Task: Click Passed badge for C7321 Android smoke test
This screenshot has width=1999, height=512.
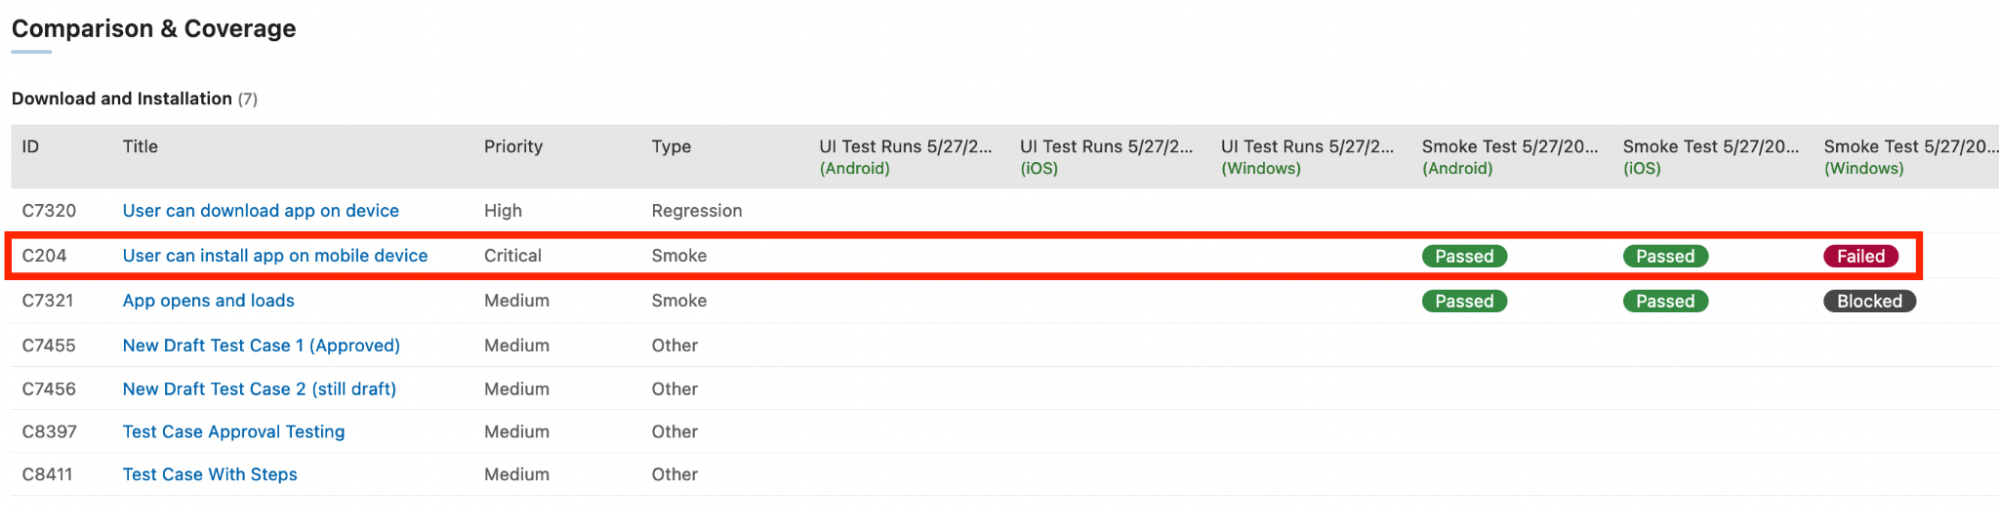Action: 1464,302
